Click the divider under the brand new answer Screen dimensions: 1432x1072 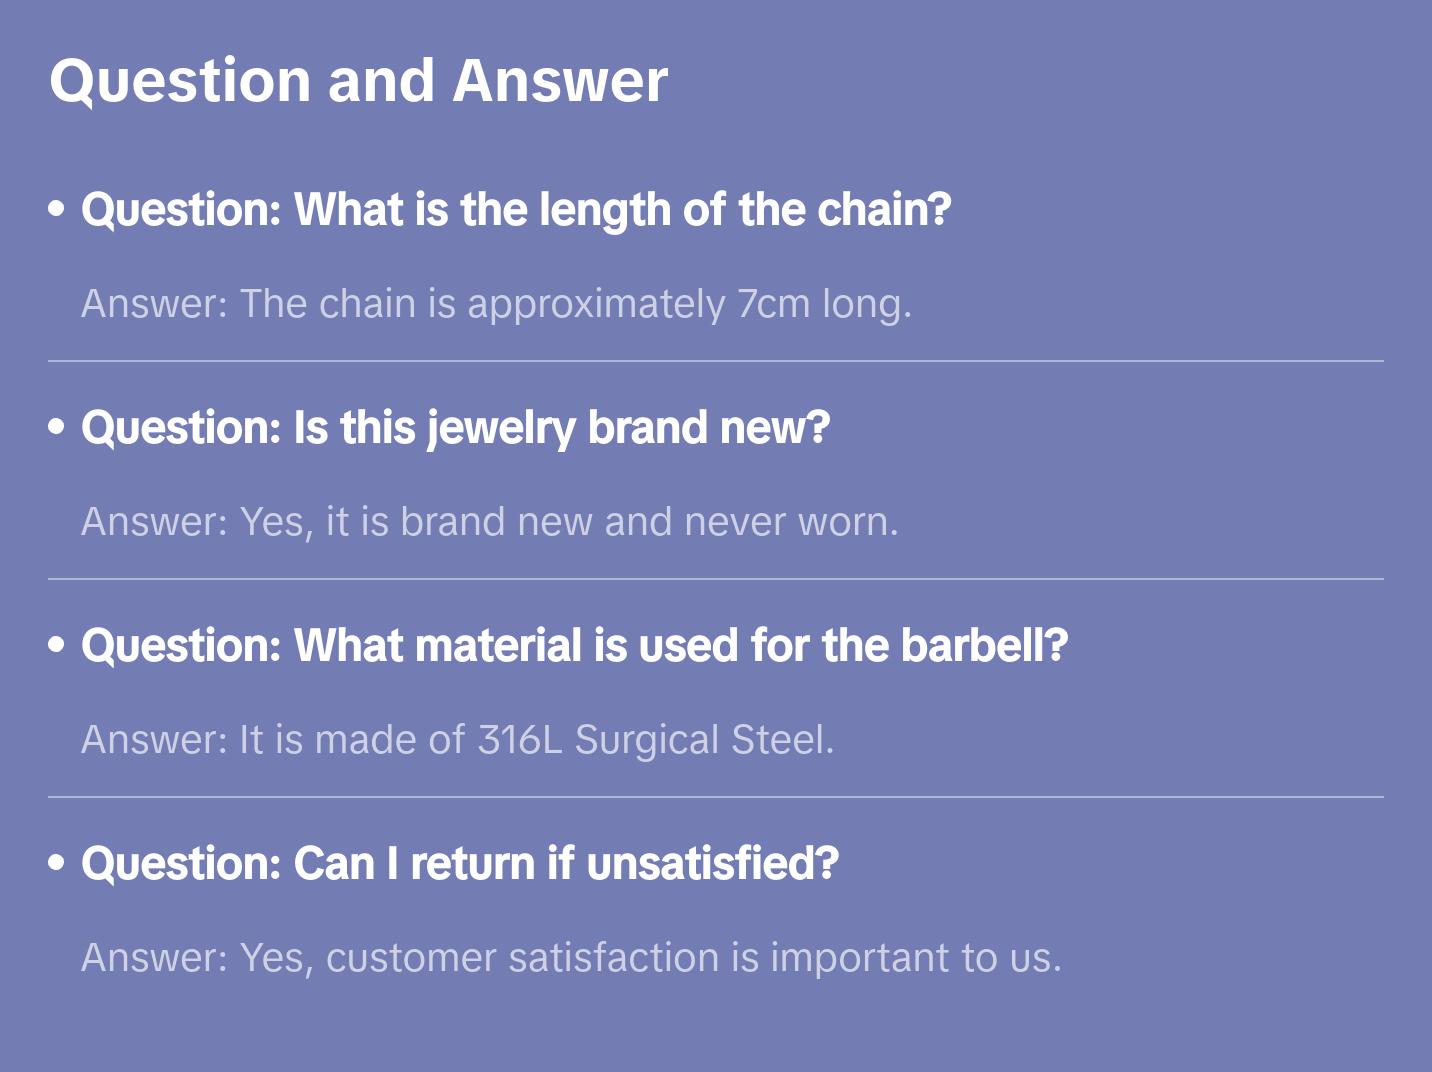point(716,579)
